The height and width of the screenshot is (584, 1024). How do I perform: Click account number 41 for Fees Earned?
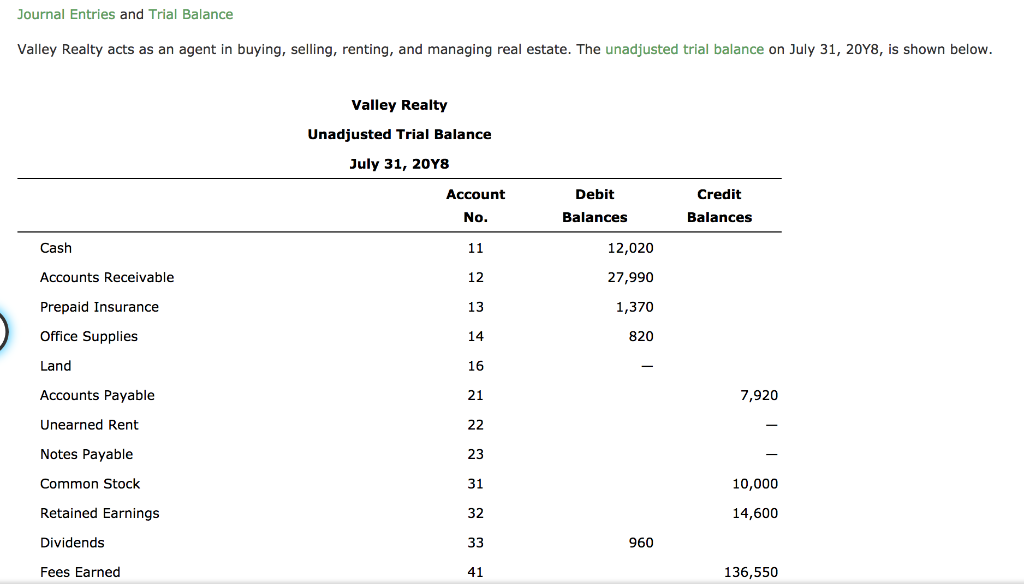[475, 571]
